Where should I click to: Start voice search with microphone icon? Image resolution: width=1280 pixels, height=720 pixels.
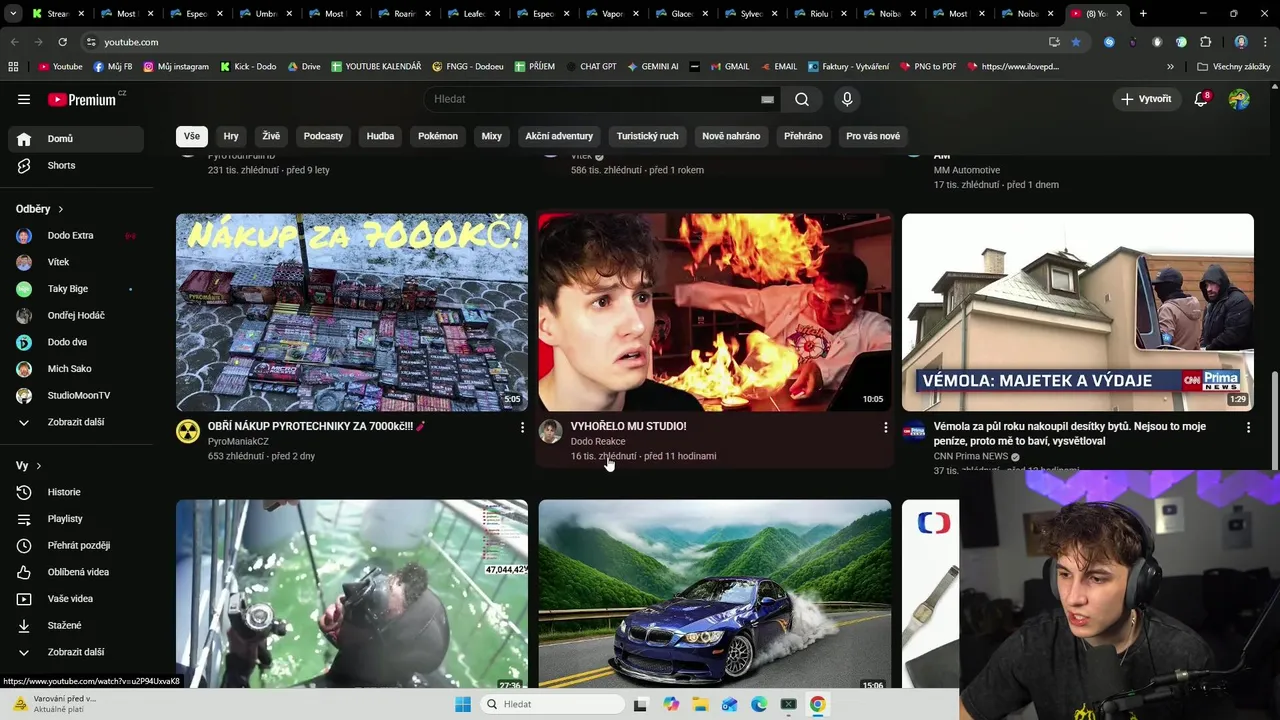[847, 99]
